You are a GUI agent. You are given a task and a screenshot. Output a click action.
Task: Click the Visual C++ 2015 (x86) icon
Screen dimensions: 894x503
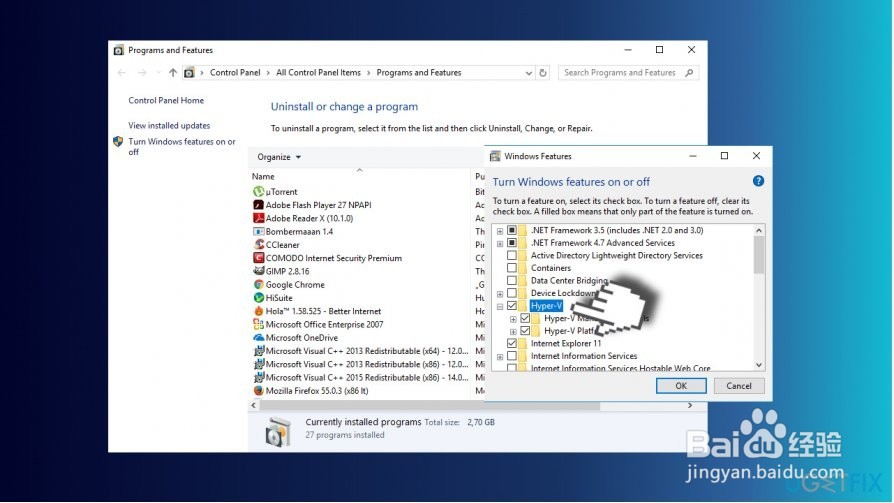click(x=258, y=377)
